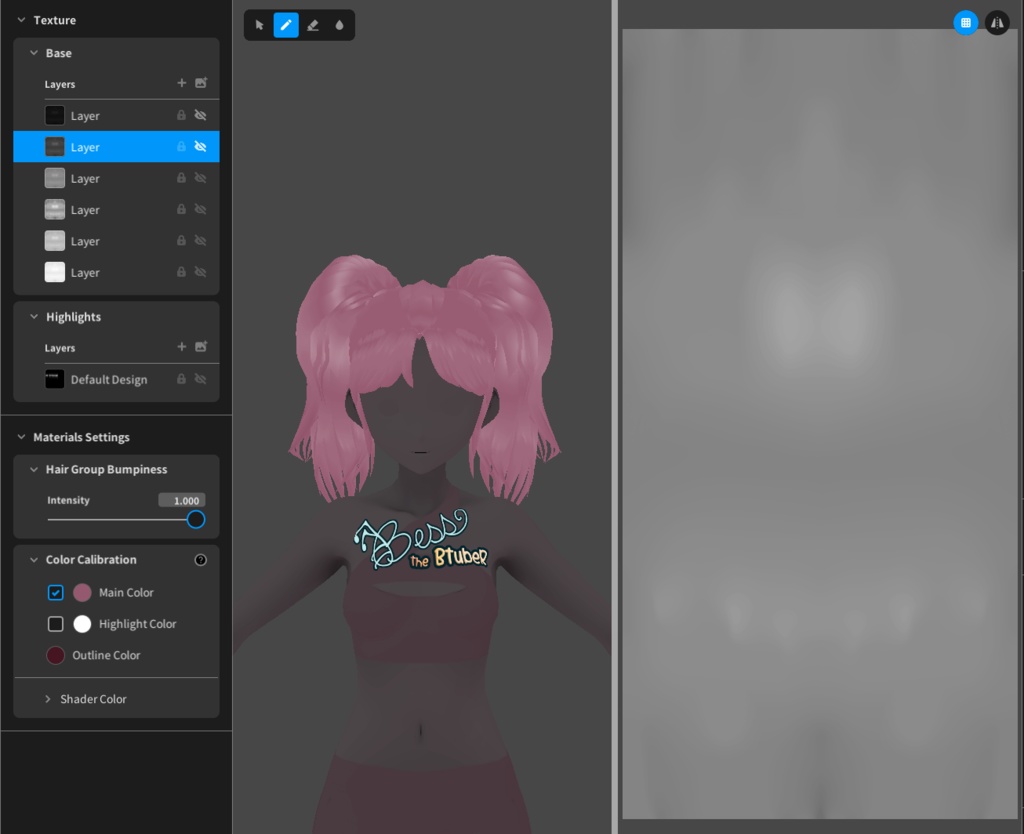Screen dimensions: 1024x834
Task: Select the Default Design layer
Action: 108,379
